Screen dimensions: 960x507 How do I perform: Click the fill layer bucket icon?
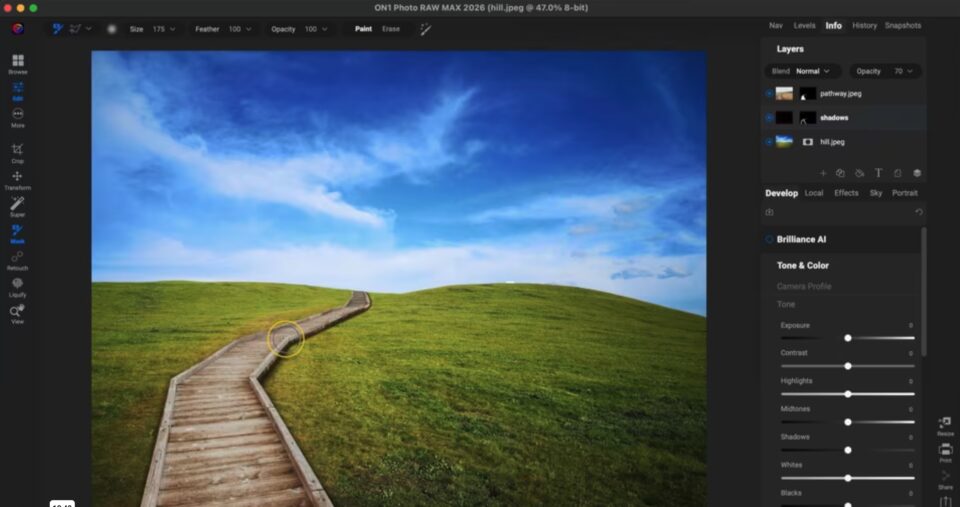click(860, 173)
